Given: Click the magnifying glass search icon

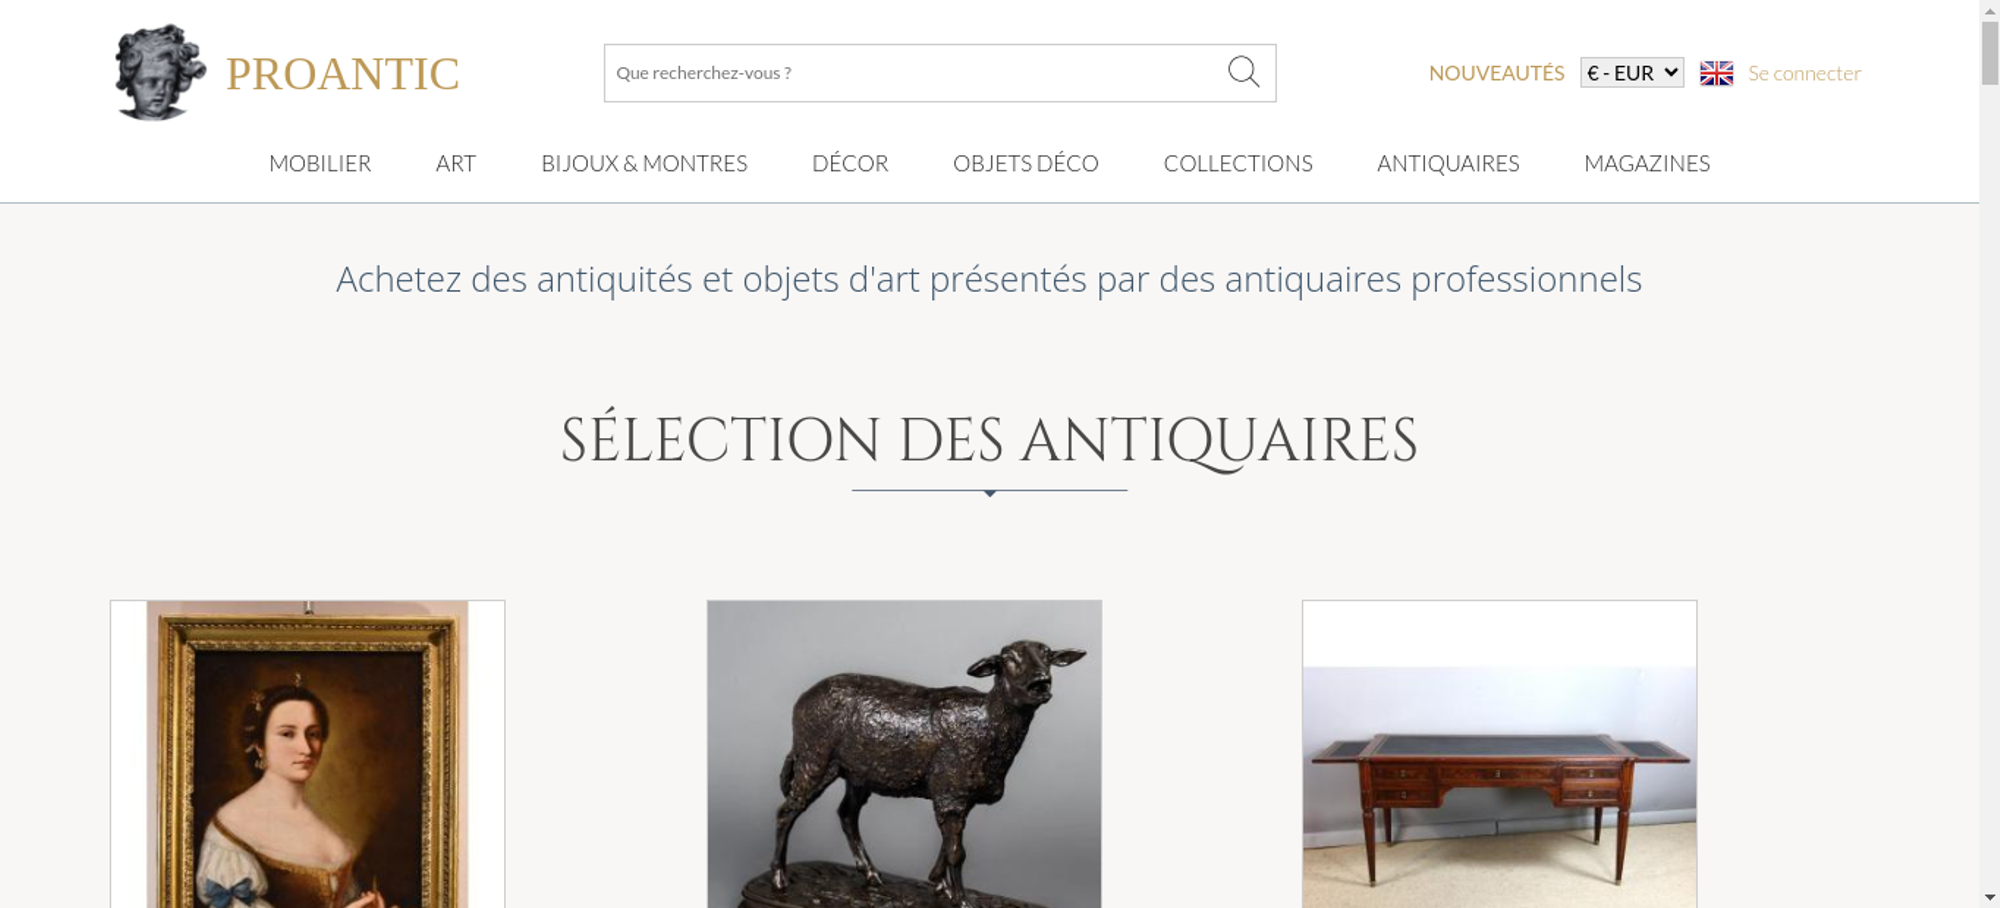Looking at the screenshot, I should 1243,72.
